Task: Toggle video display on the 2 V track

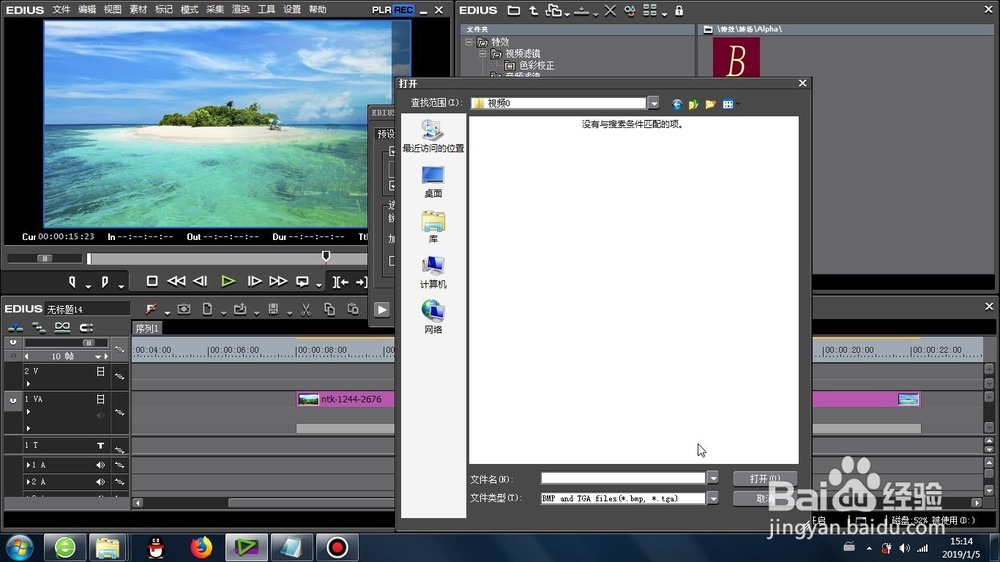Action: tap(100, 371)
